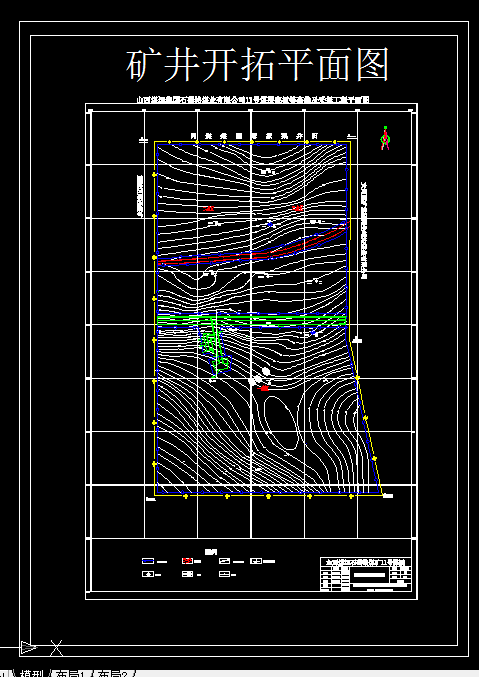Click the blue line legend symbol

click(148, 561)
